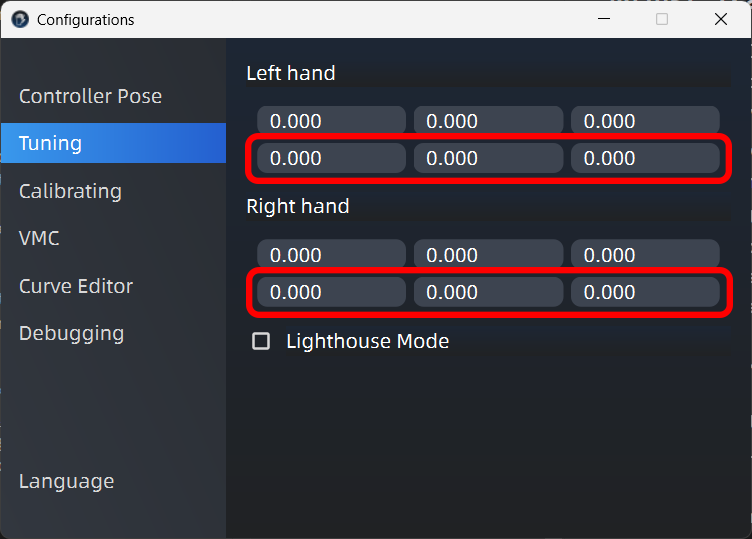Click Left hand first-row middle value field

pos(488,121)
